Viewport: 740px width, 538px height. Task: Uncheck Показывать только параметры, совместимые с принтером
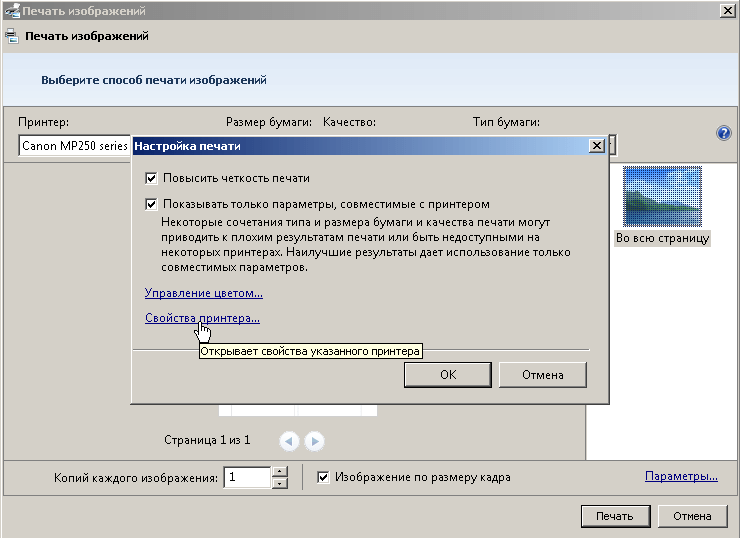(152, 204)
